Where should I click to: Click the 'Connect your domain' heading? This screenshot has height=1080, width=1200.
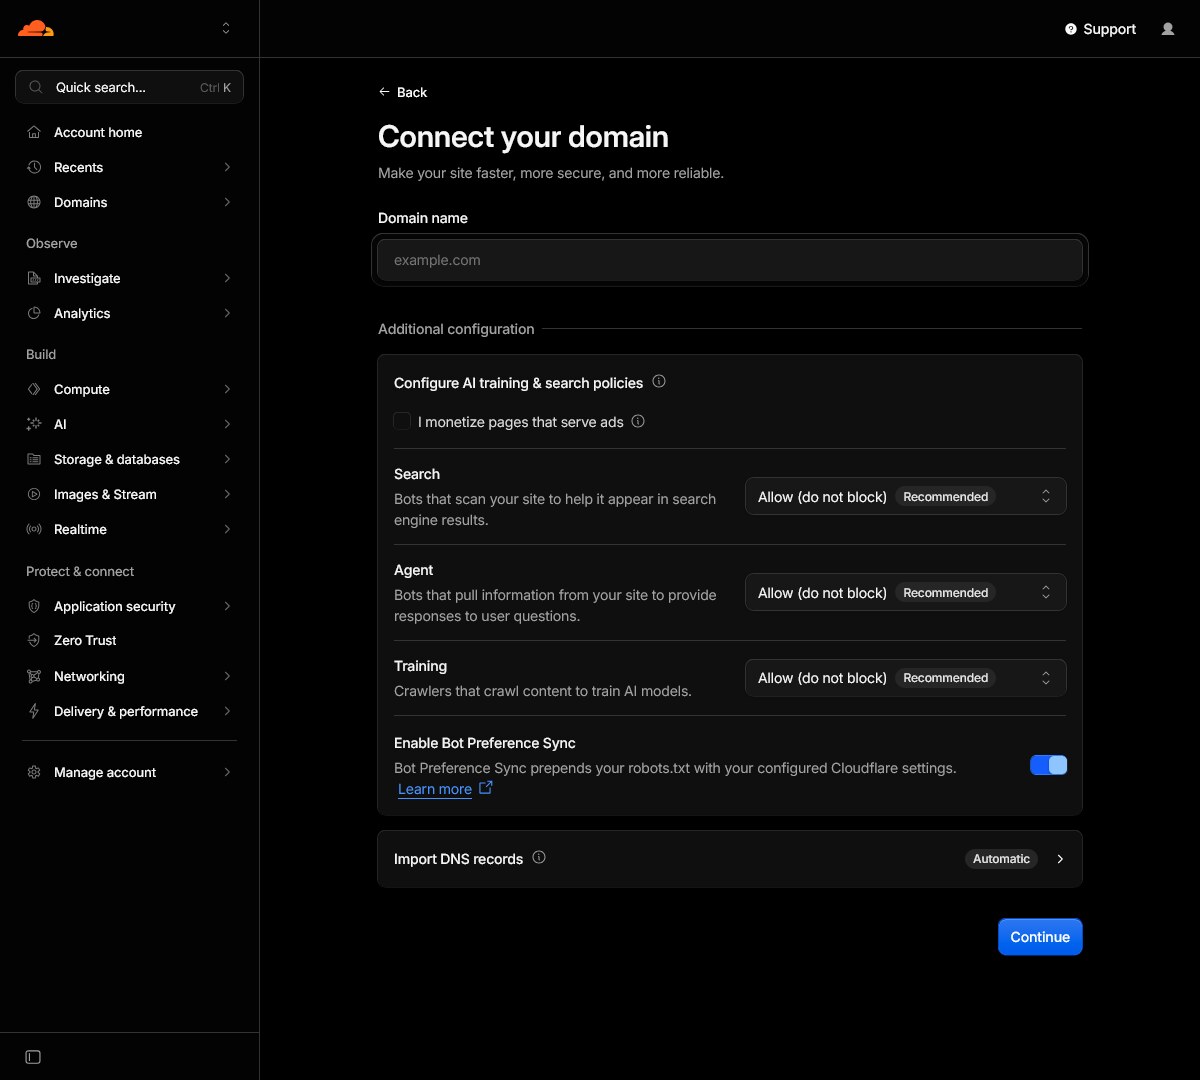tap(523, 137)
